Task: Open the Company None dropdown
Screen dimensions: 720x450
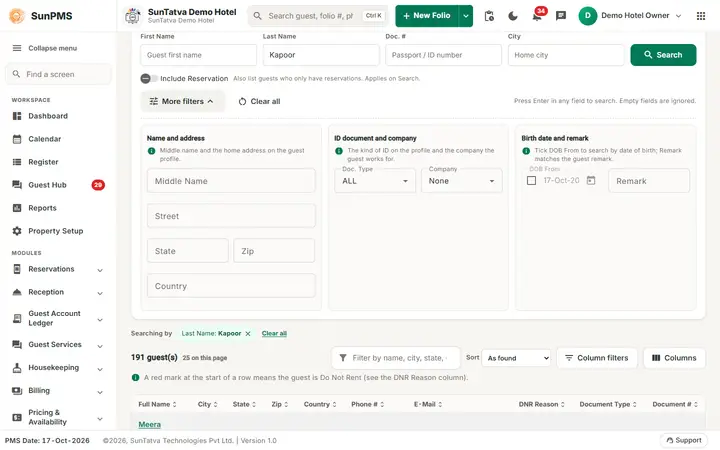Action: [x=461, y=181]
